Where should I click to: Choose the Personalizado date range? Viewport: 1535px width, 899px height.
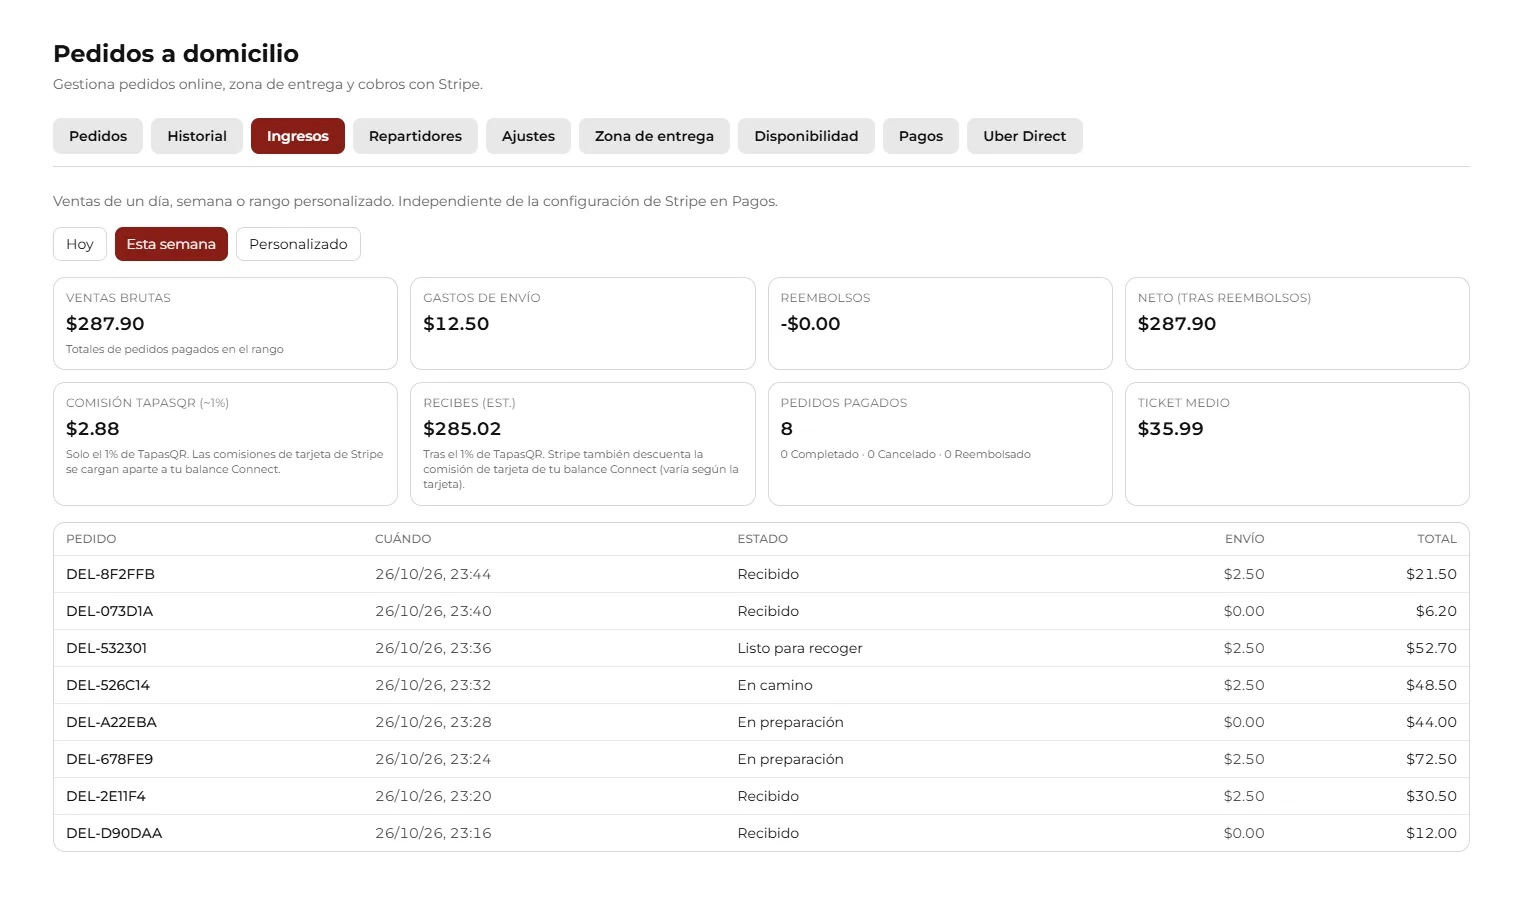tap(298, 244)
